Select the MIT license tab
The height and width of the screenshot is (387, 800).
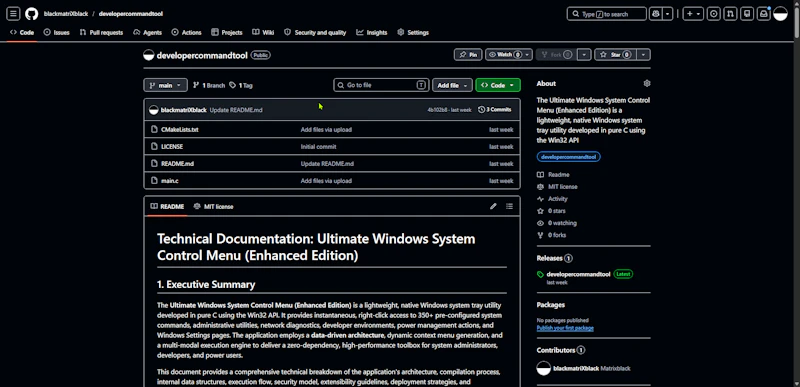point(213,207)
